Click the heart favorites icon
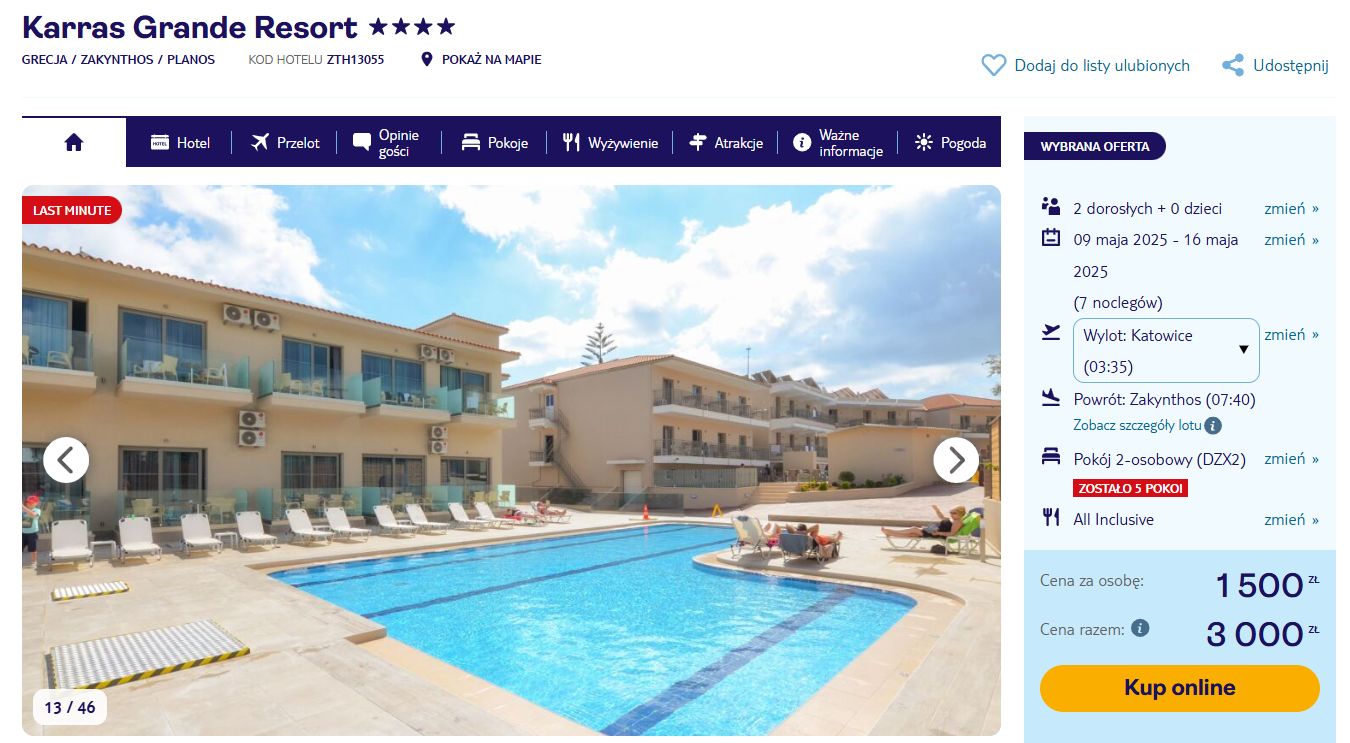The image size is (1350, 743). pyautogui.click(x=993, y=65)
